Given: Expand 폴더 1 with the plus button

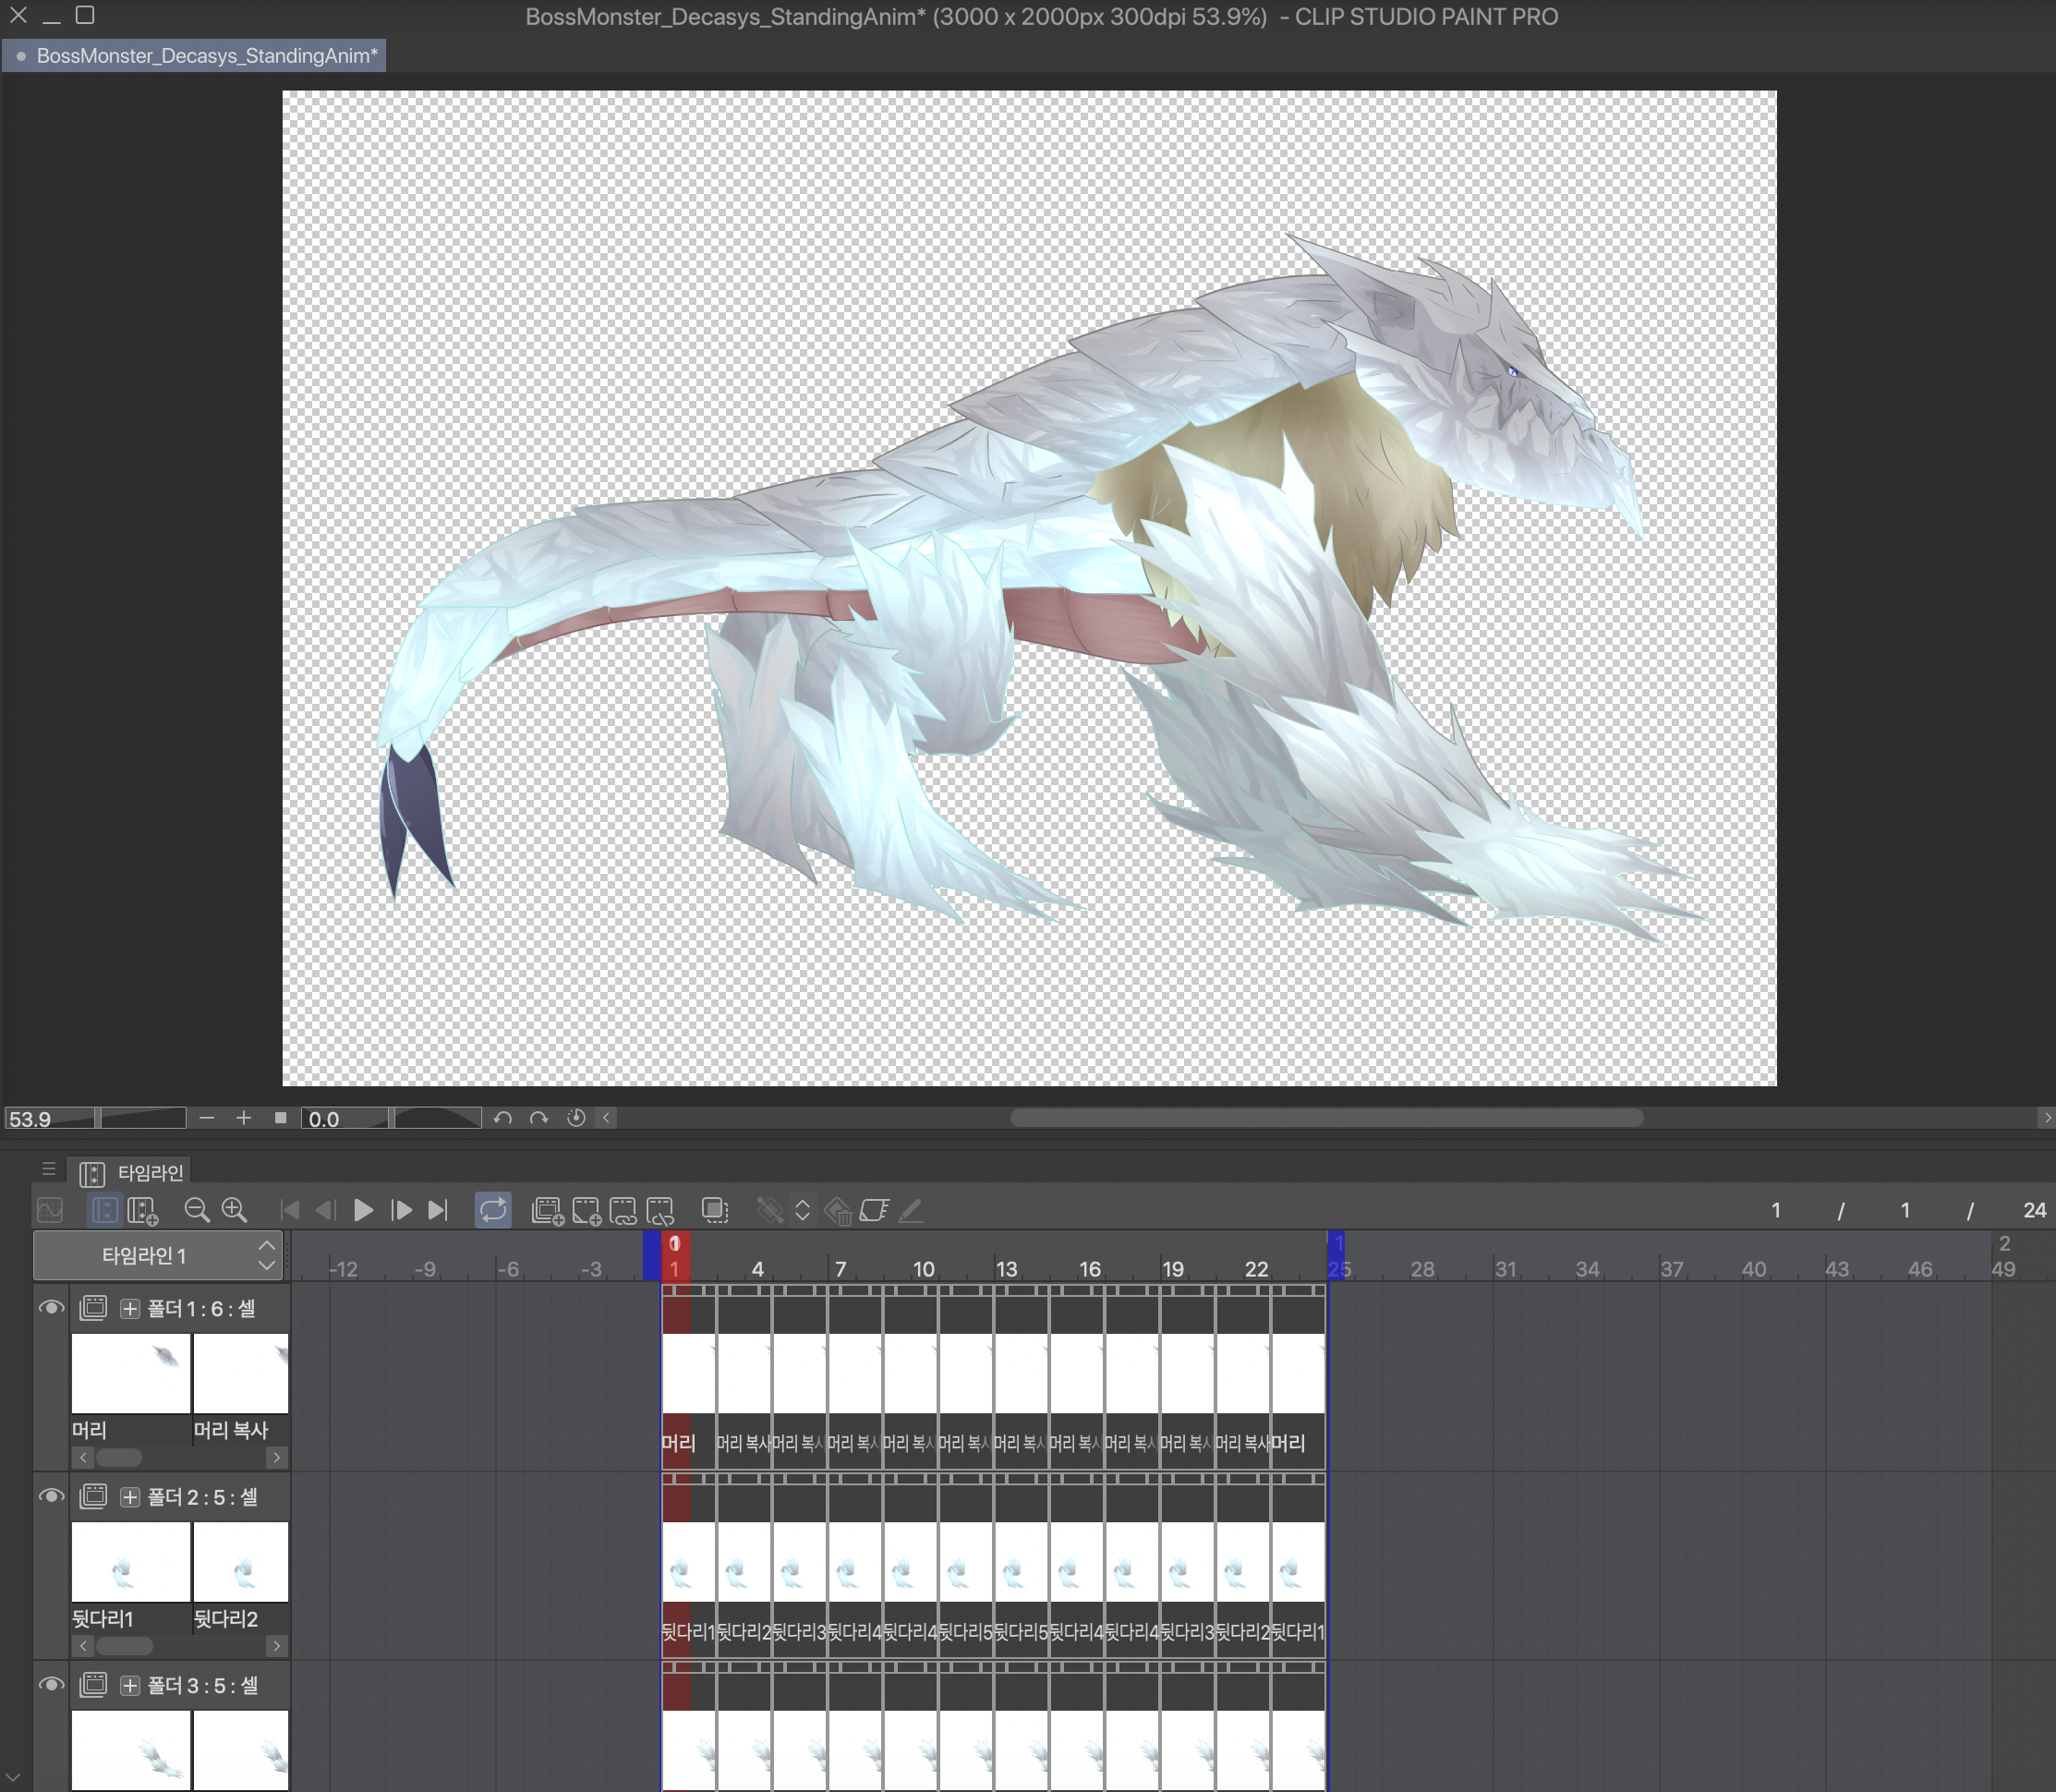Looking at the screenshot, I should (x=130, y=1308).
